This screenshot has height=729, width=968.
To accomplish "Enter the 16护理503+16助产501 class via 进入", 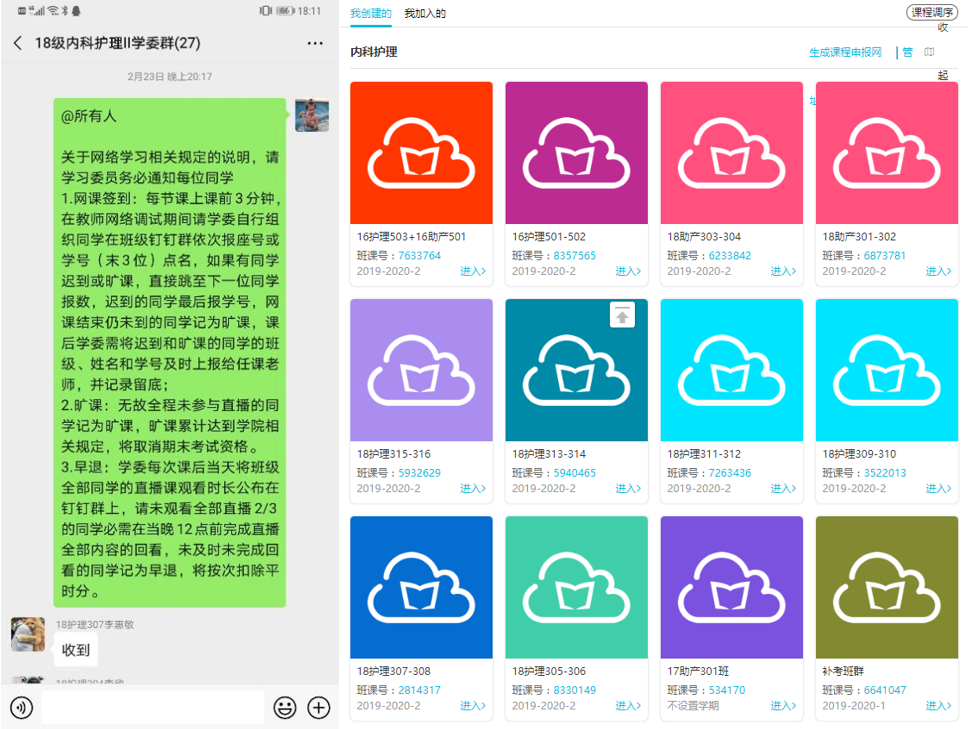I will pos(472,272).
